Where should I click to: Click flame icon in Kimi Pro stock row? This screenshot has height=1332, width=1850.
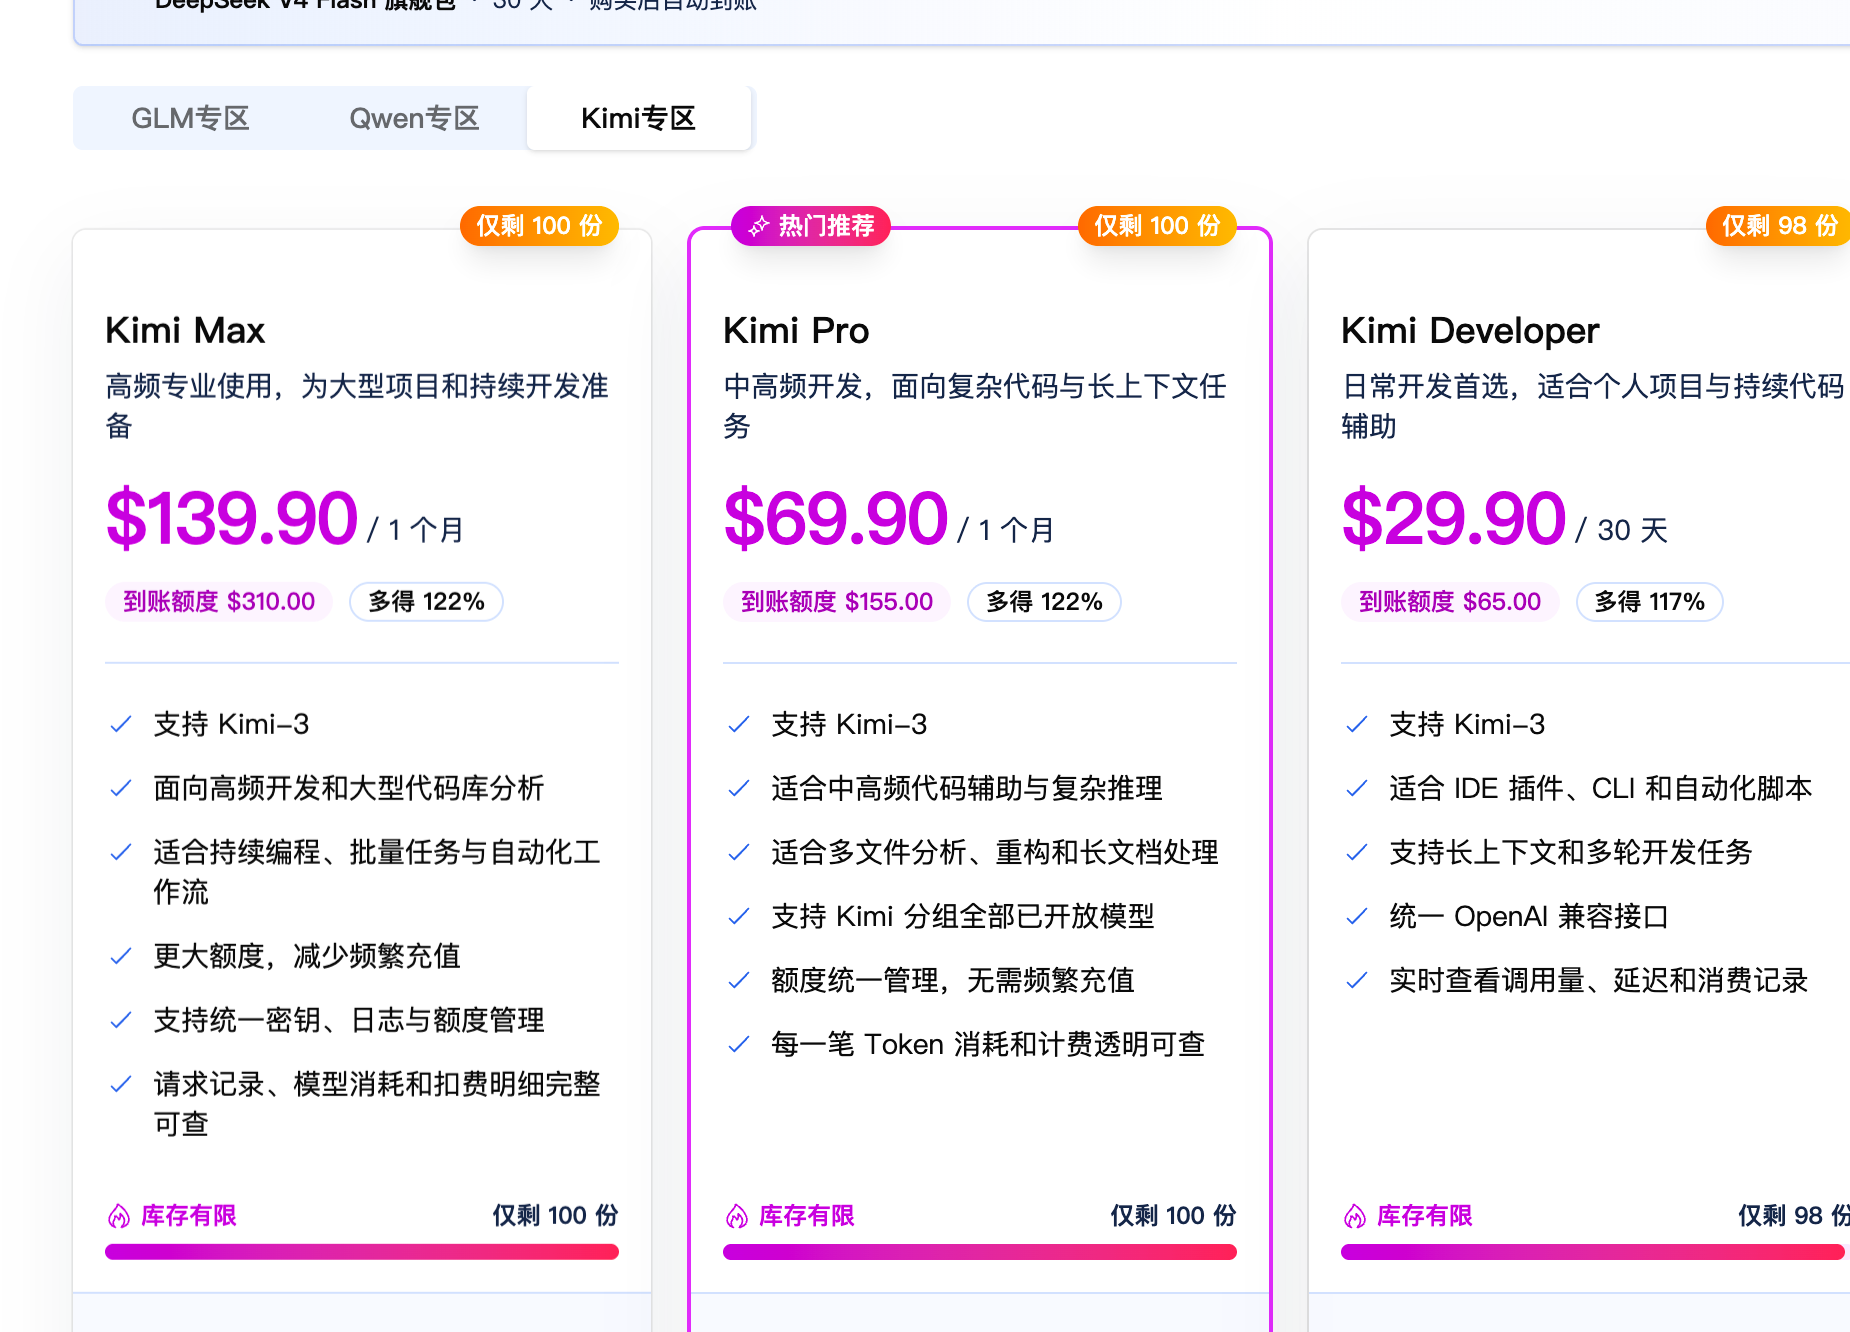click(737, 1216)
